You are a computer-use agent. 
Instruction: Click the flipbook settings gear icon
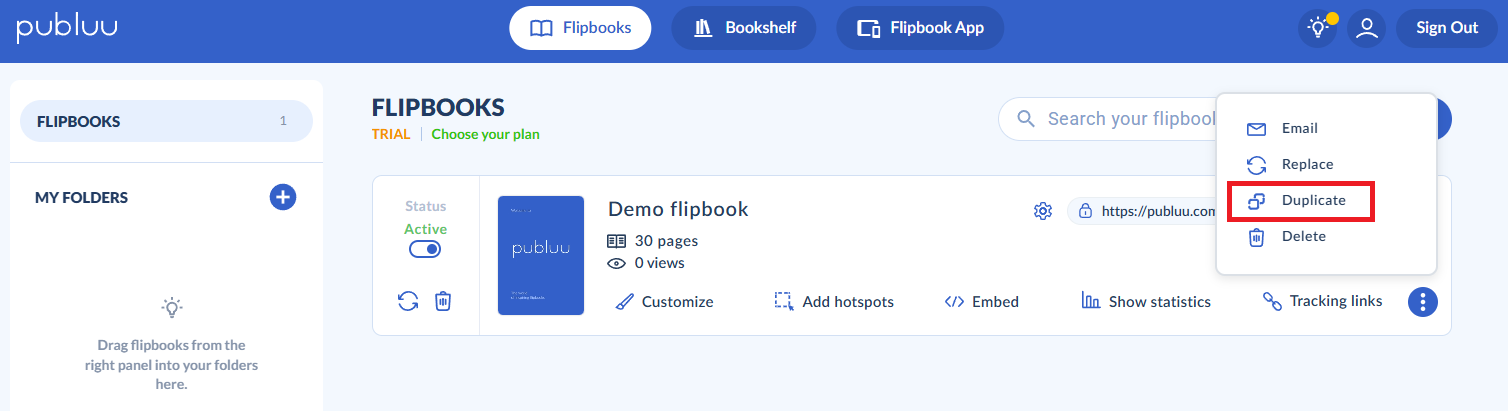pos(1043,211)
